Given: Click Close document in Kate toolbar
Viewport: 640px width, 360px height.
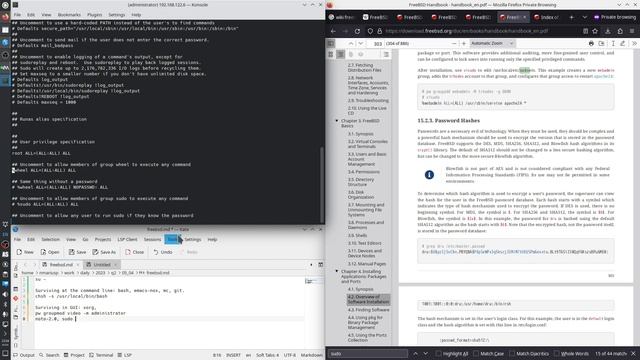Looking at the screenshot, I should click(x=134, y=252).
